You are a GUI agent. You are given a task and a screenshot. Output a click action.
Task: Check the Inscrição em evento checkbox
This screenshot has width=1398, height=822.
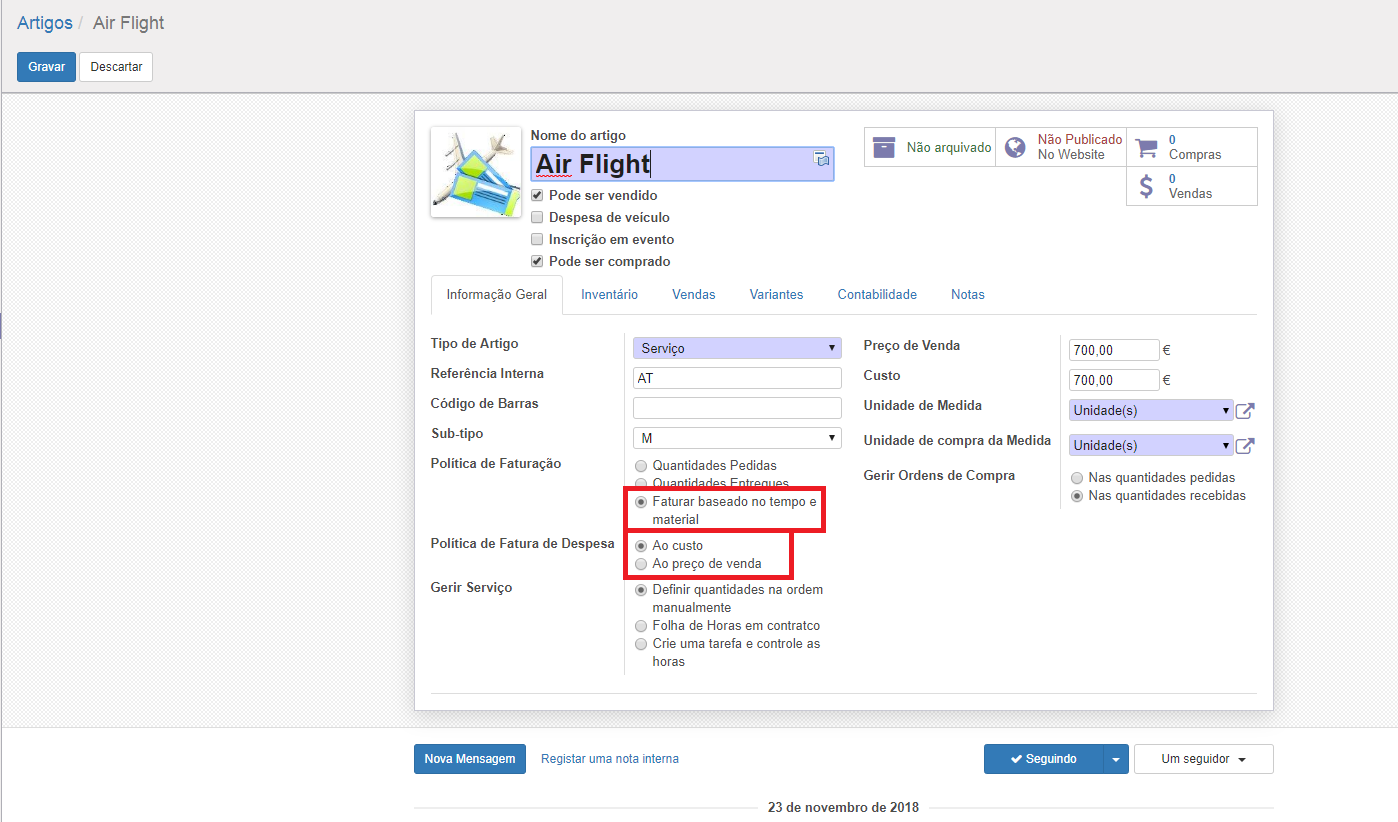[x=538, y=240]
